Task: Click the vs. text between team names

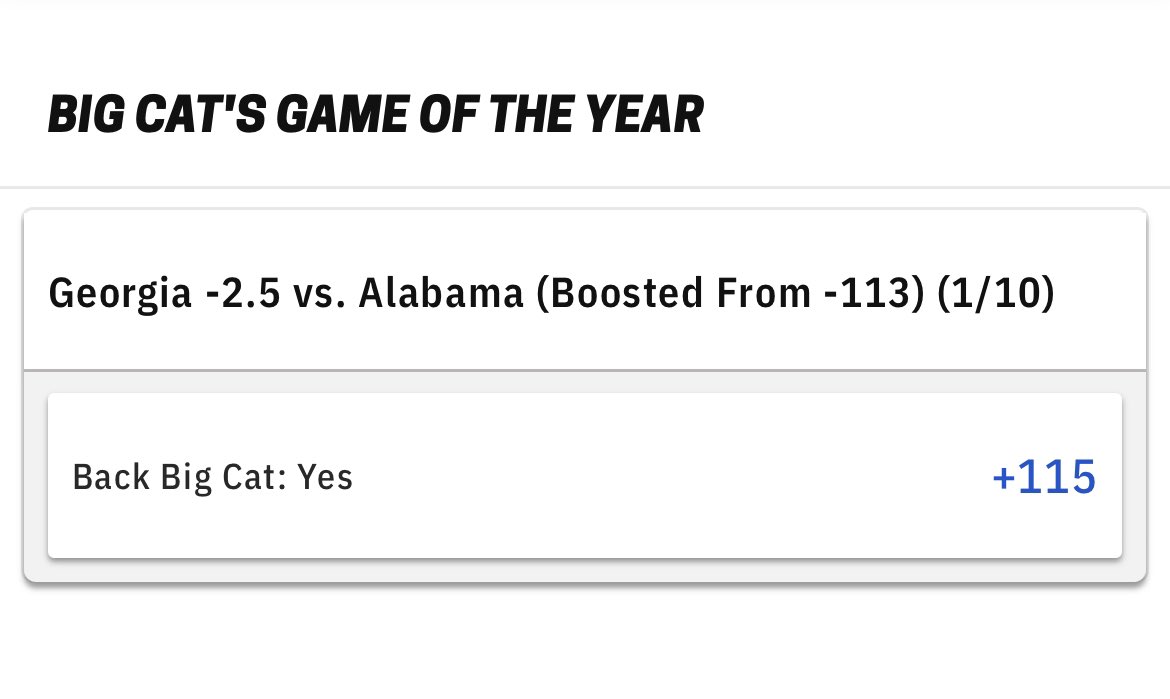Action: pos(319,293)
